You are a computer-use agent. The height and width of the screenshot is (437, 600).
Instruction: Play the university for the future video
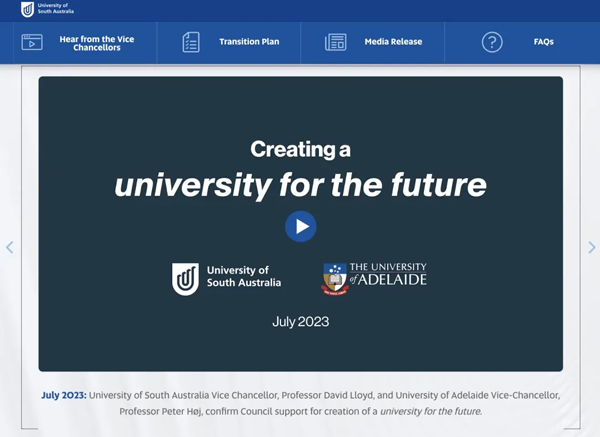pos(300,226)
